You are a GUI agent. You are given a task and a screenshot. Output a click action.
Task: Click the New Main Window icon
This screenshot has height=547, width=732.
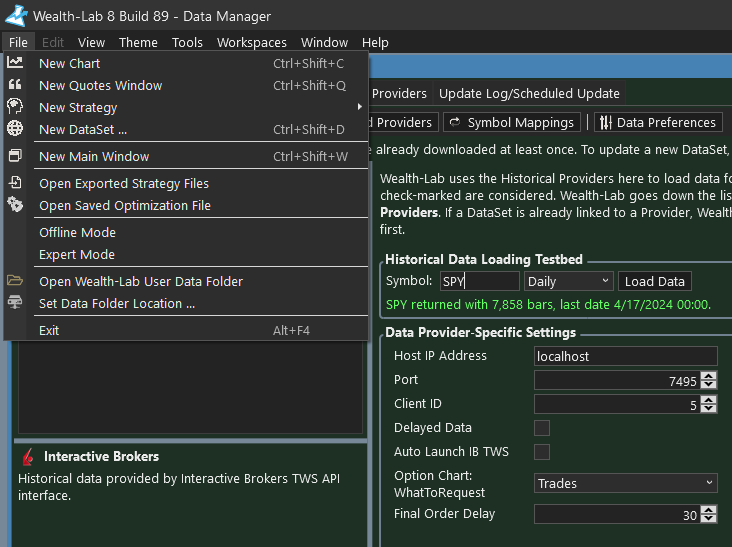point(15,156)
